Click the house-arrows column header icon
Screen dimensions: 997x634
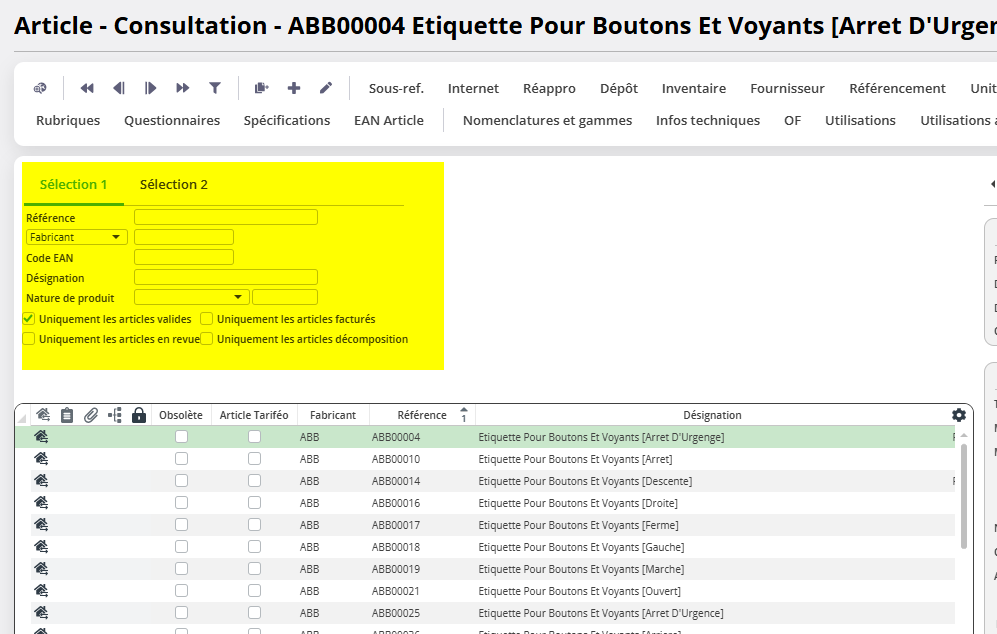pos(43,415)
